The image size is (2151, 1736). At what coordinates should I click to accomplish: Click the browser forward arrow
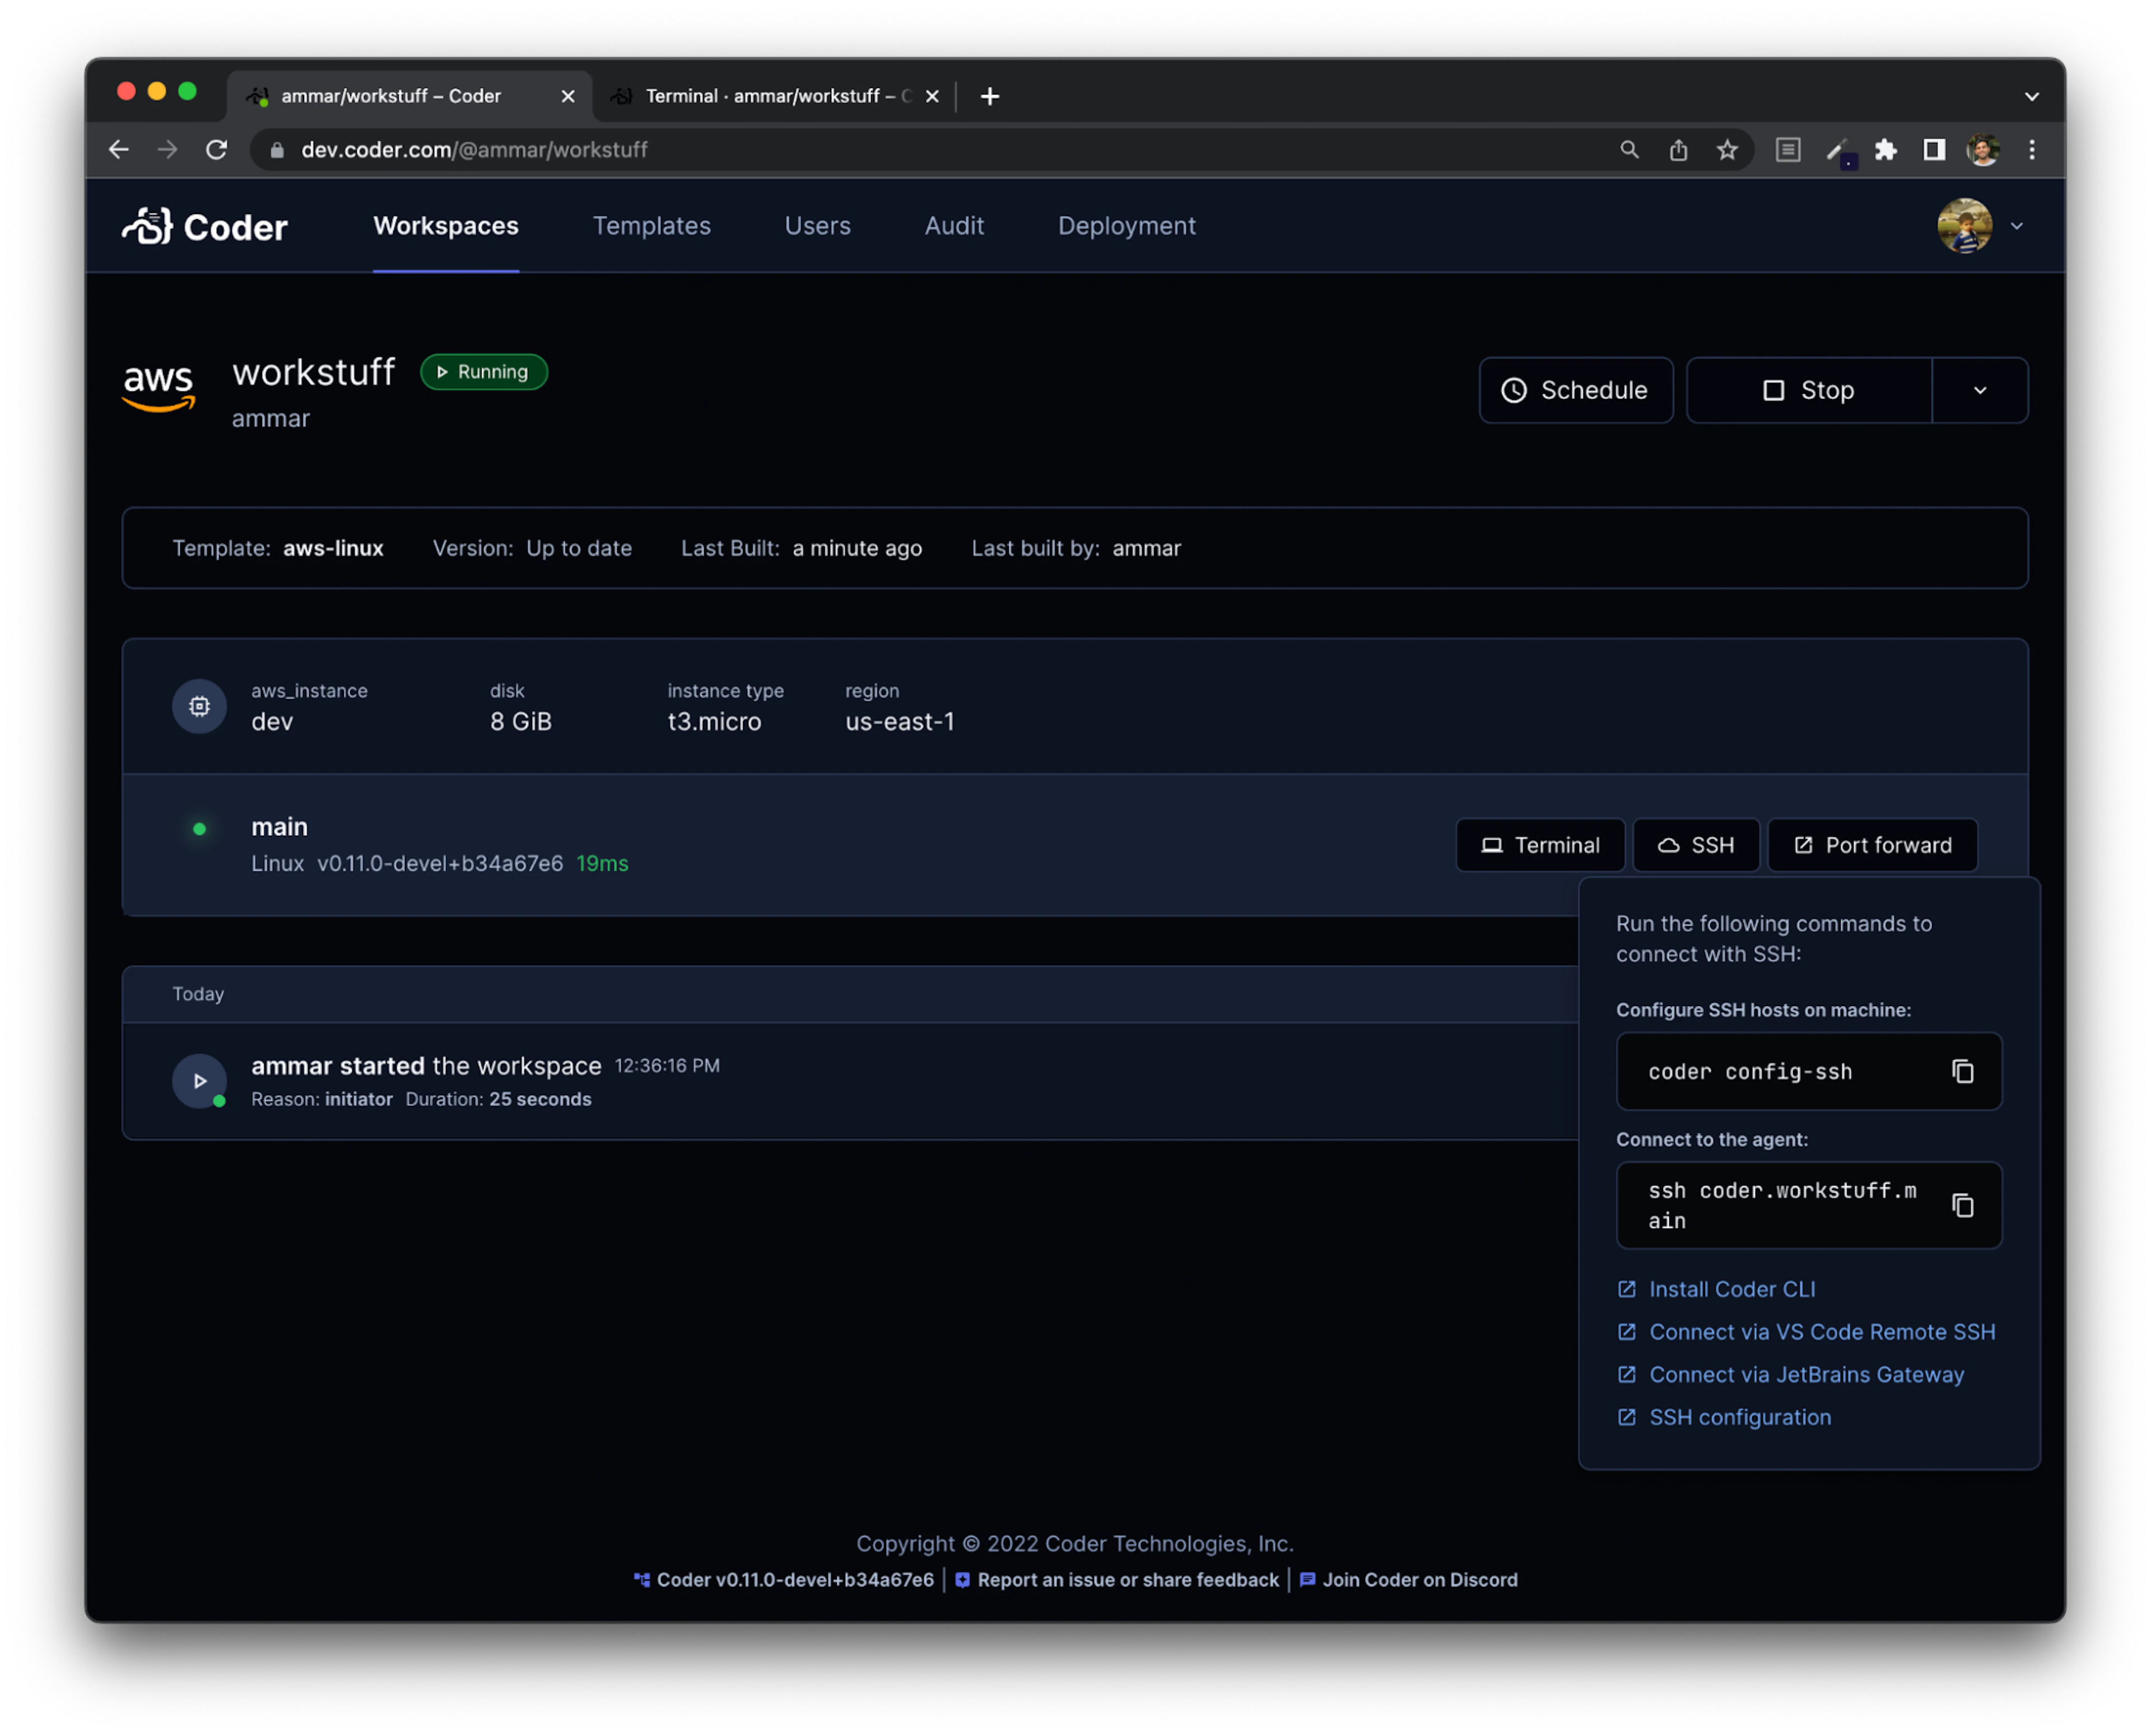(168, 150)
